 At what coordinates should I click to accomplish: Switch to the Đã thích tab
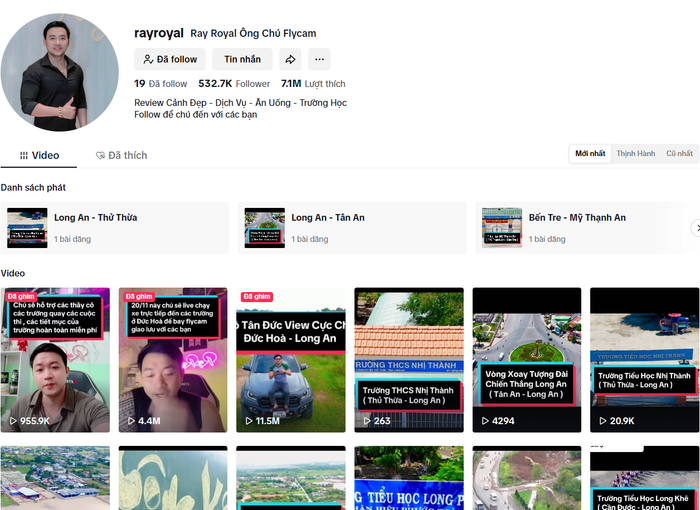pos(121,156)
